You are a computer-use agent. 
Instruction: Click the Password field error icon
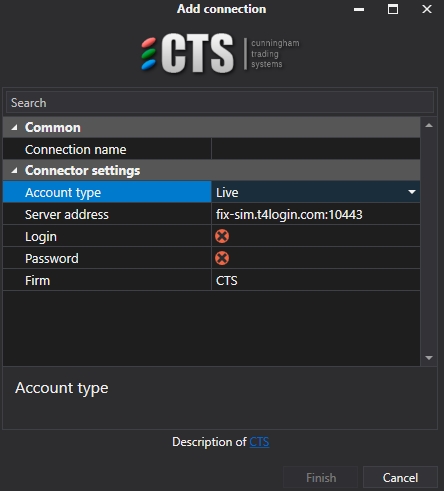click(222, 258)
